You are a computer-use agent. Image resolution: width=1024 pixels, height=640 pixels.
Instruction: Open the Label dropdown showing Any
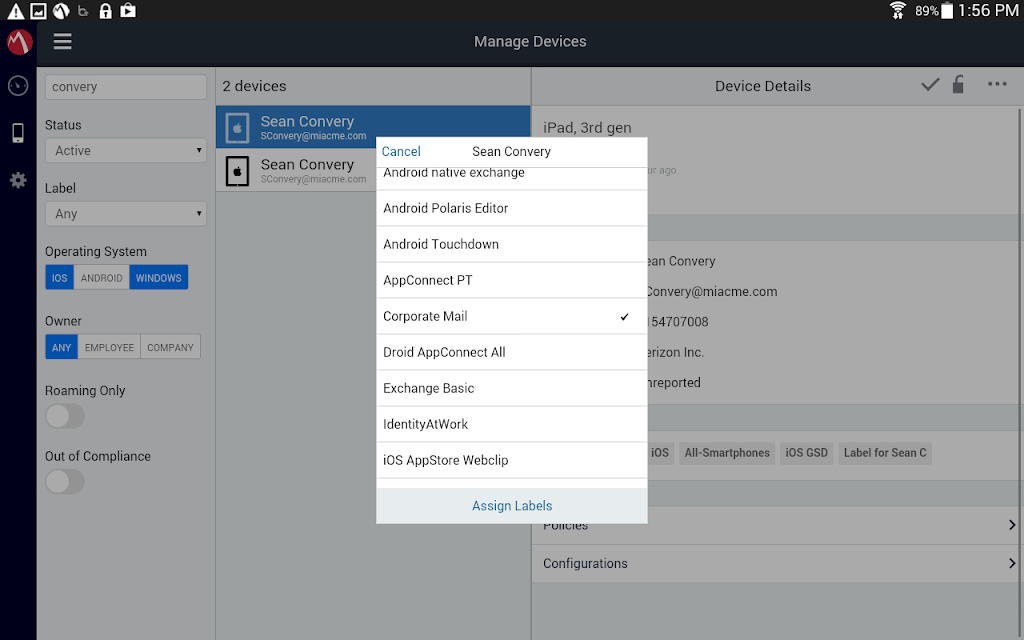click(126, 214)
